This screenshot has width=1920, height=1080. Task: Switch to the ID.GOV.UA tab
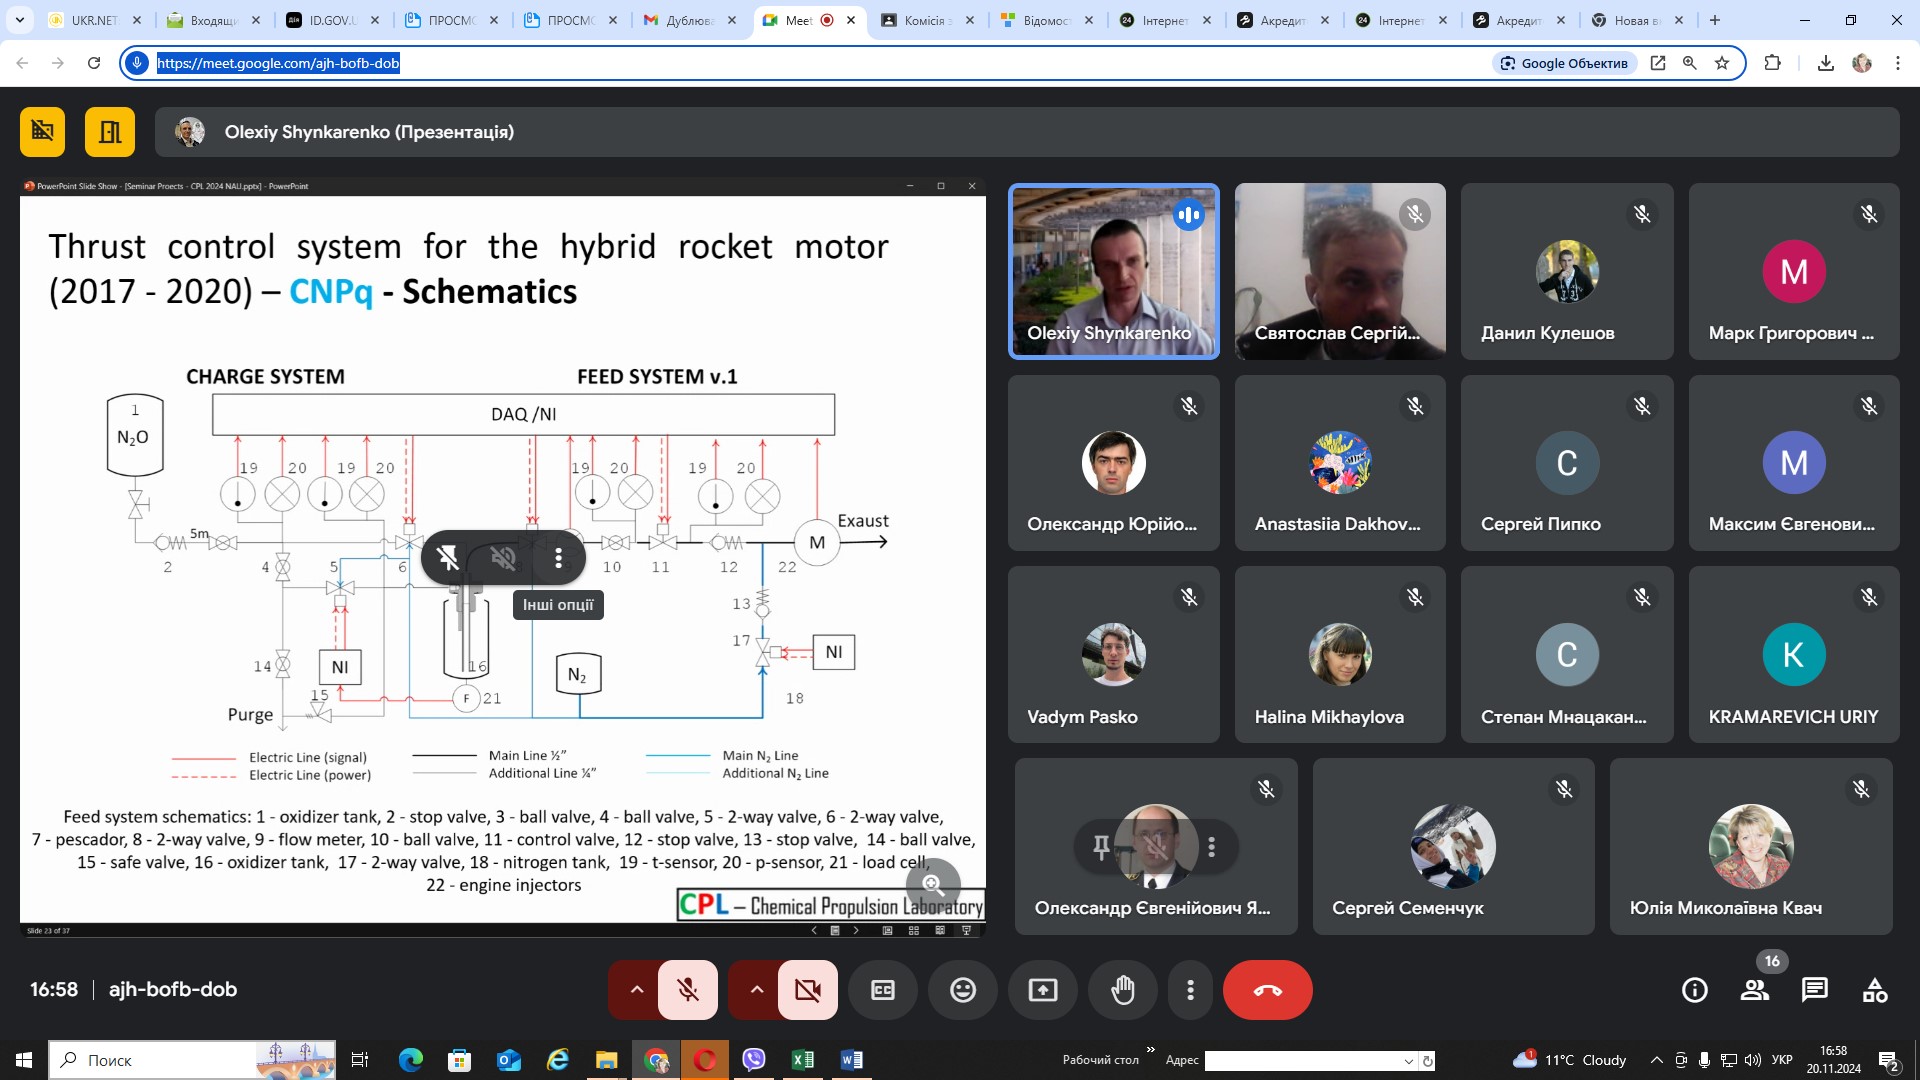click(330, 20)
